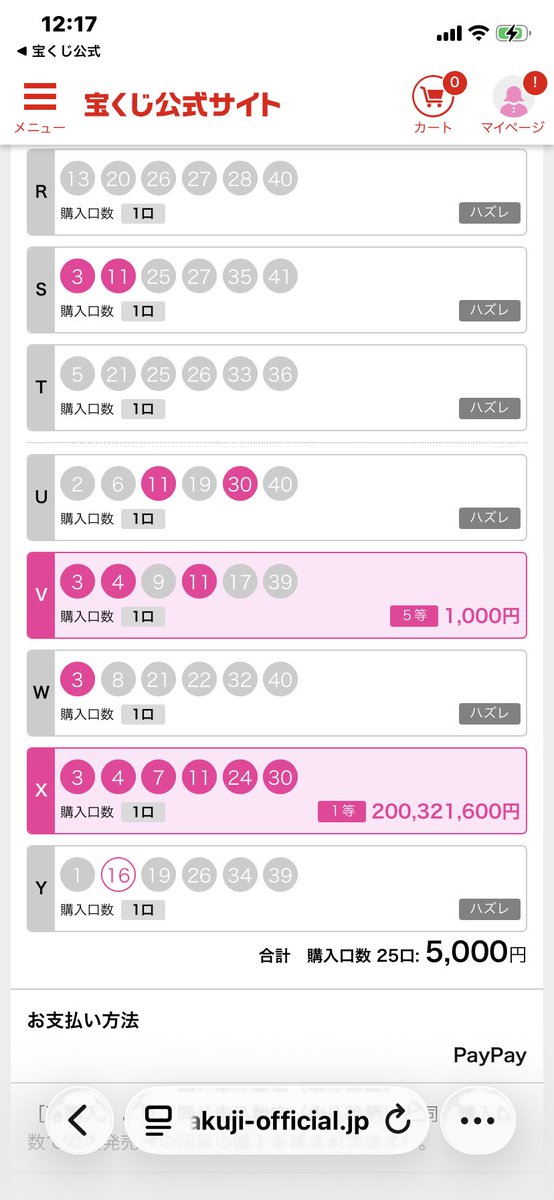
Task: Select pink number 24 in row X
Action: point(240,778)
